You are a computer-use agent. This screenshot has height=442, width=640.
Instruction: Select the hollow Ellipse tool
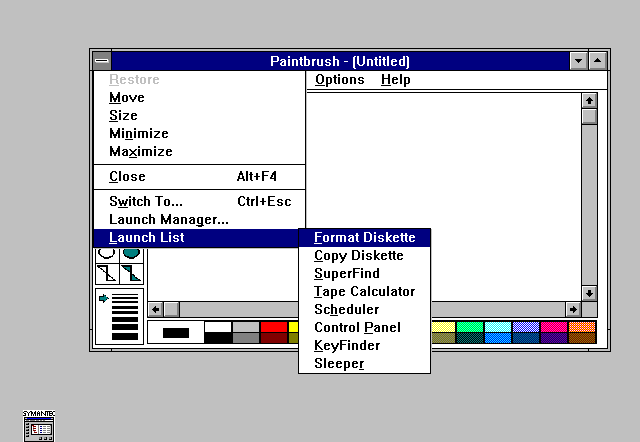click(x=107, y=255)
